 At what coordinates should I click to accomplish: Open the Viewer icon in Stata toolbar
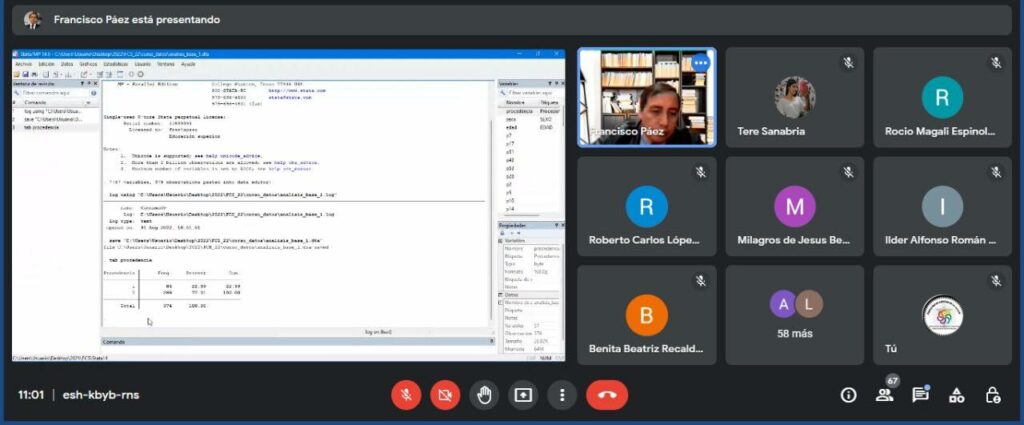tap(56, 74)
